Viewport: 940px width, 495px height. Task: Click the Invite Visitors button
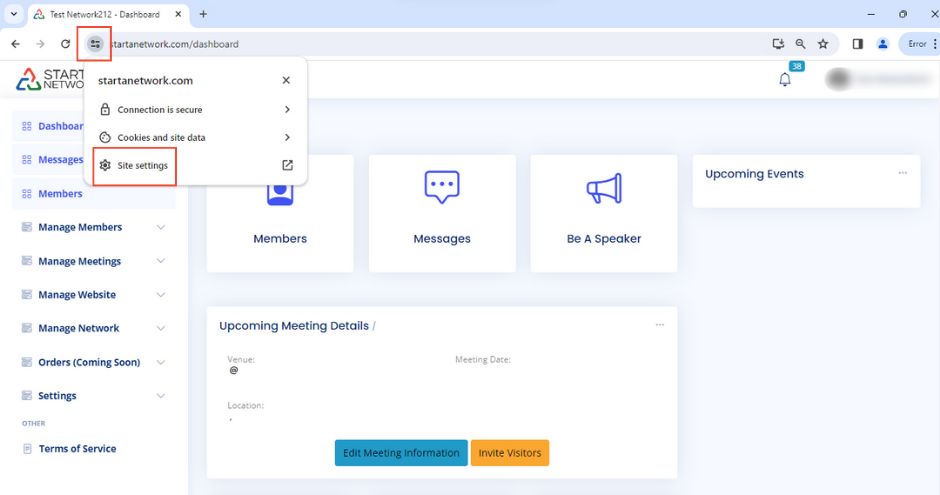click(x=510, y=453)
